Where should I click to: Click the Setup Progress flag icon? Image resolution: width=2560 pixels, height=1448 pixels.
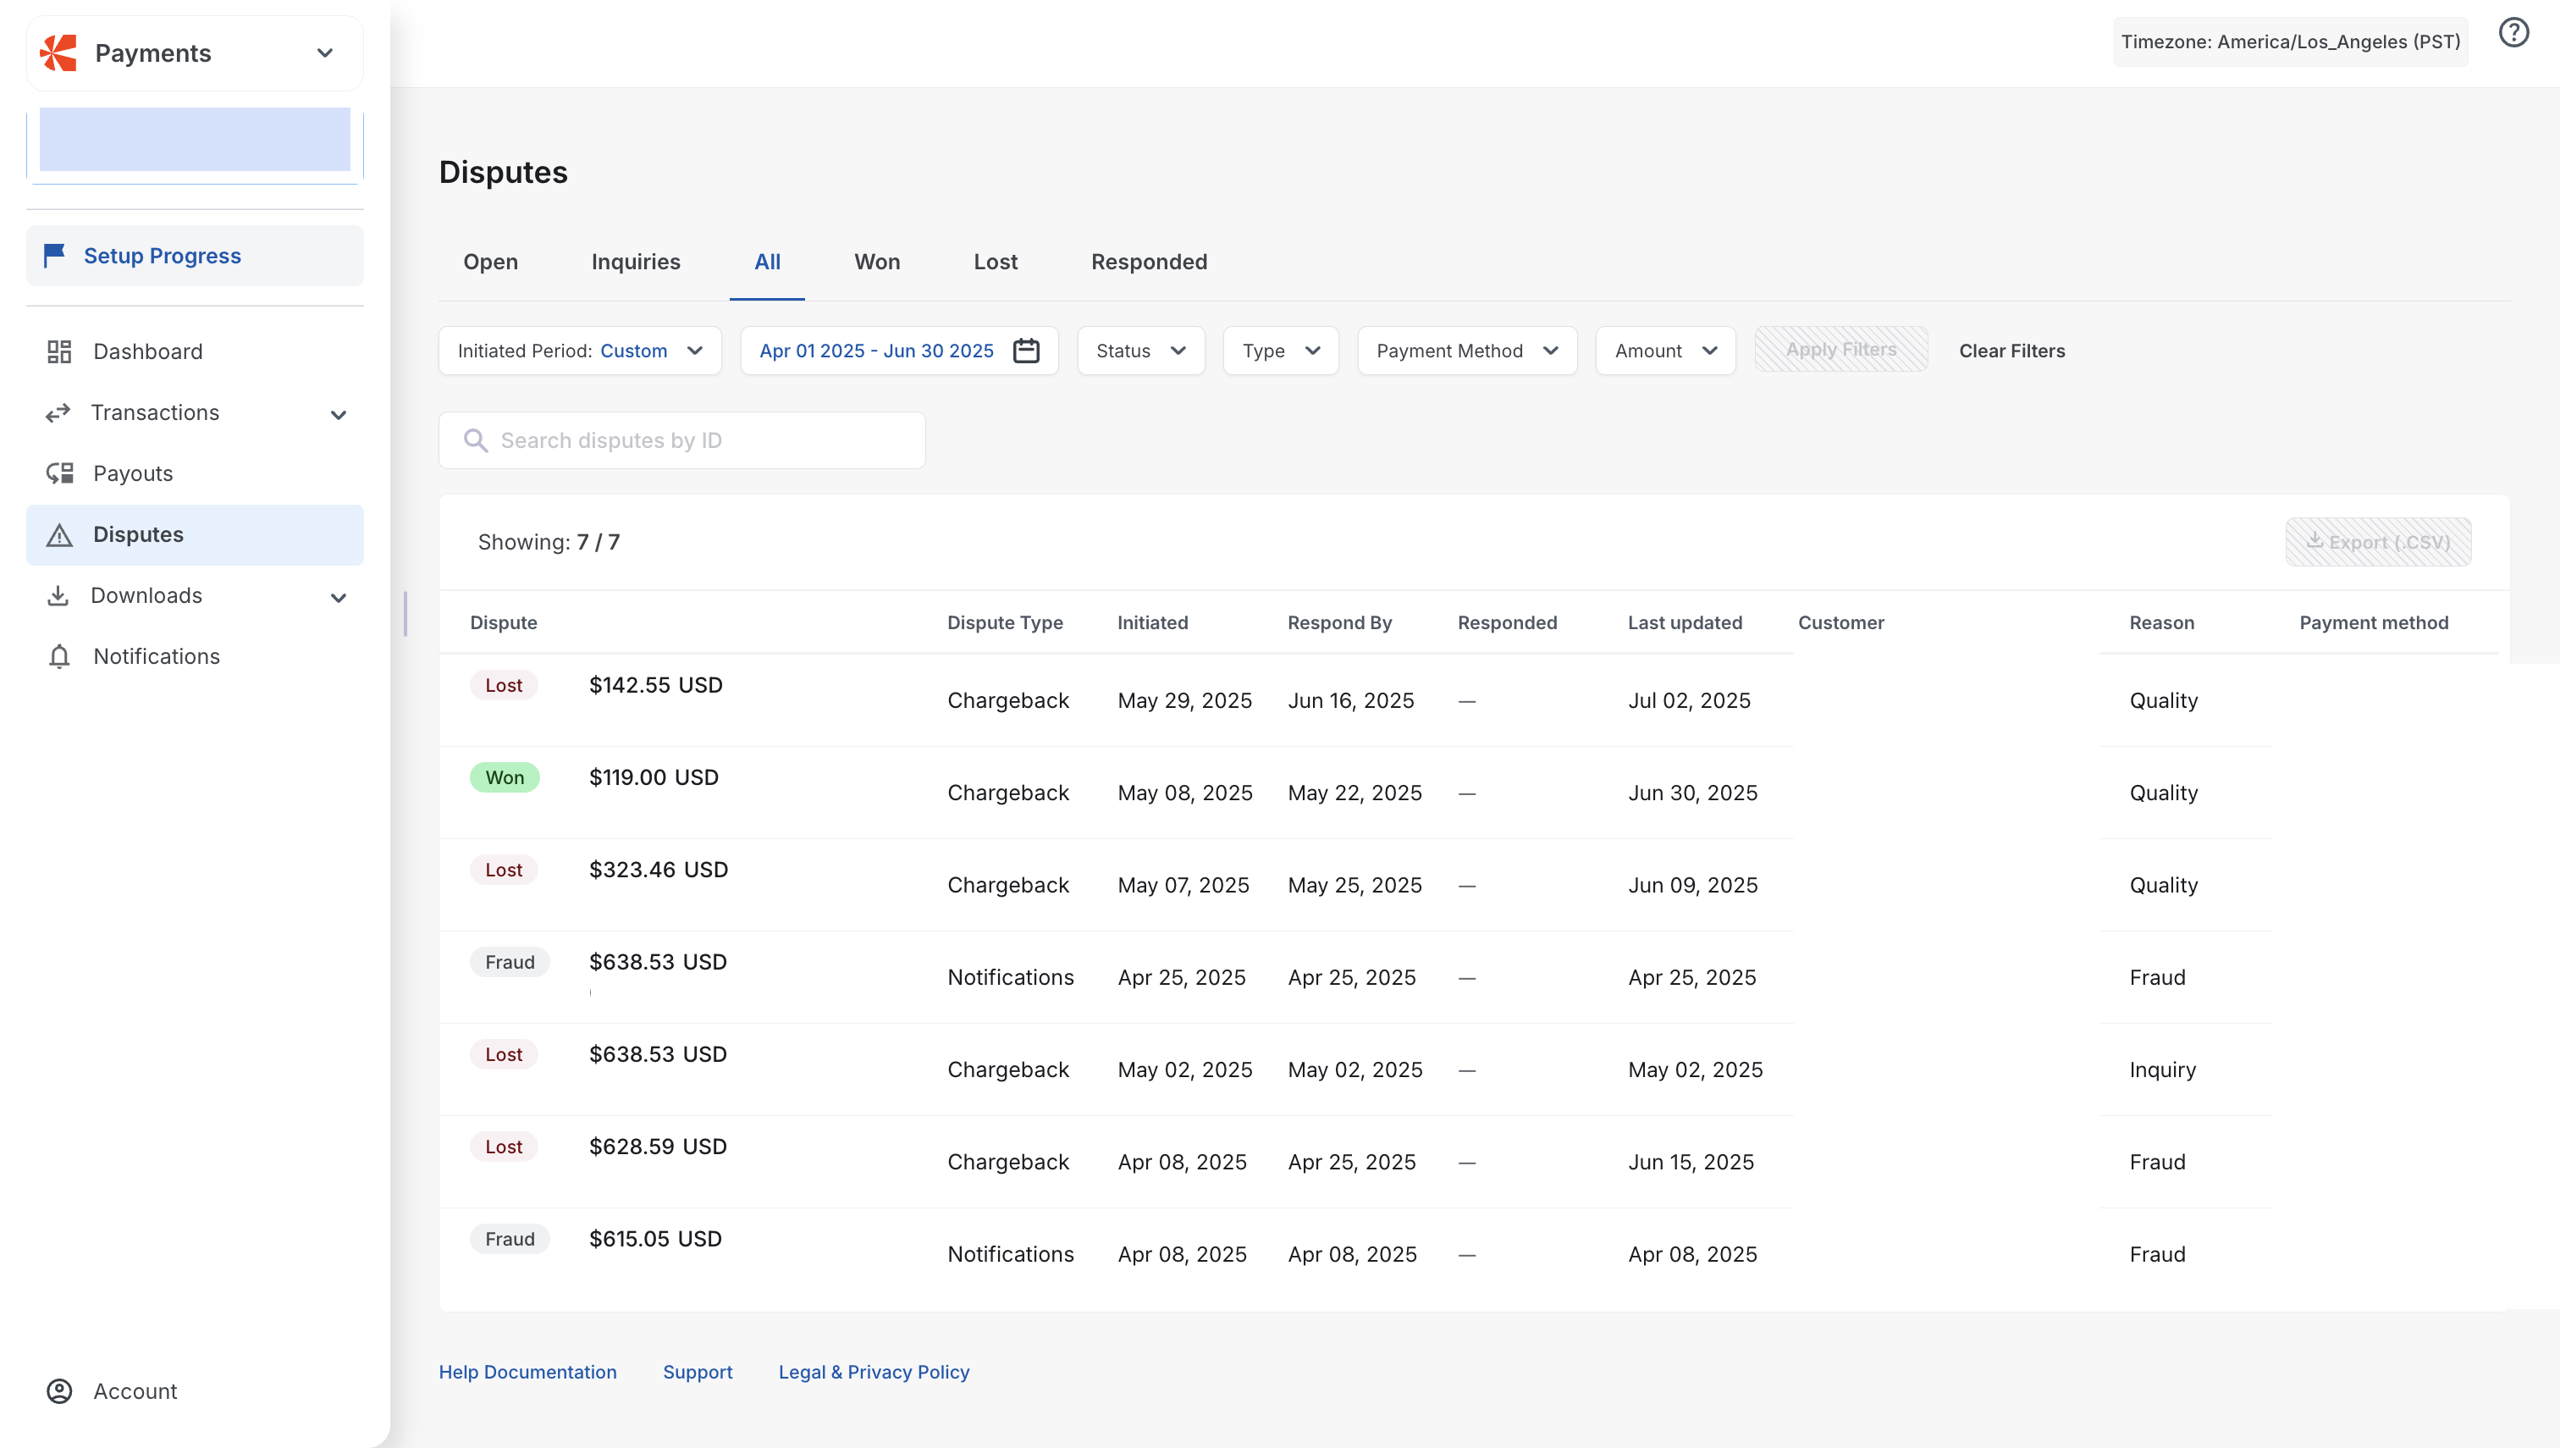coord(54,256)
